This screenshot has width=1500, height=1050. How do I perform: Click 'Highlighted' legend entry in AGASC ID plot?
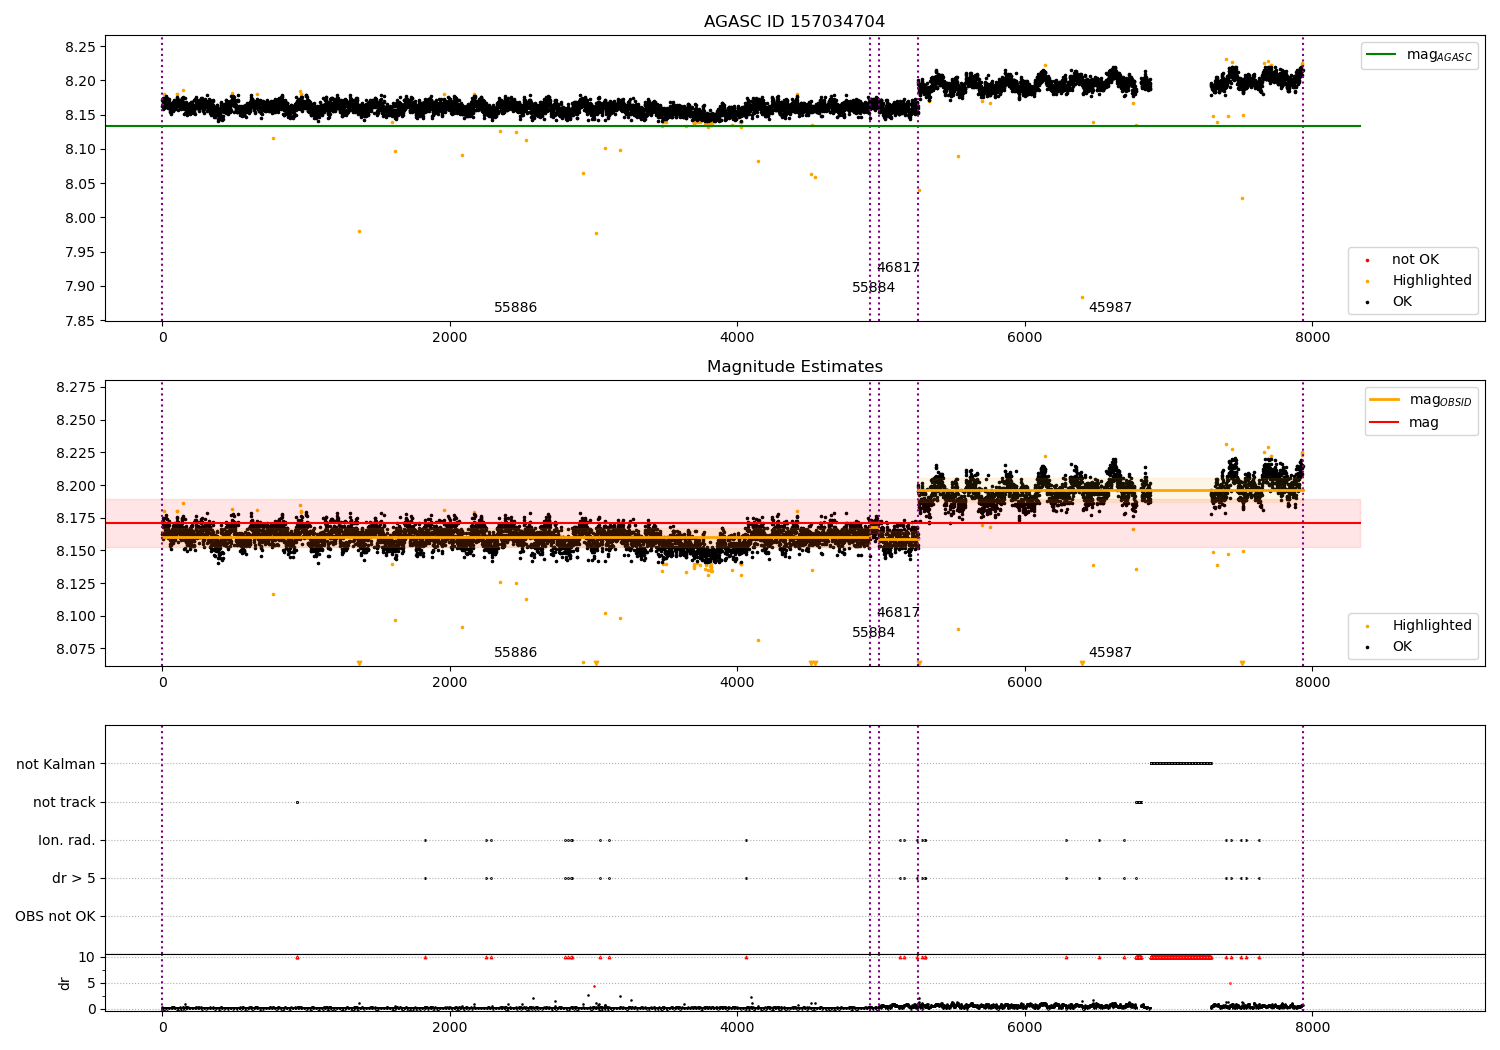point(1432,281)
